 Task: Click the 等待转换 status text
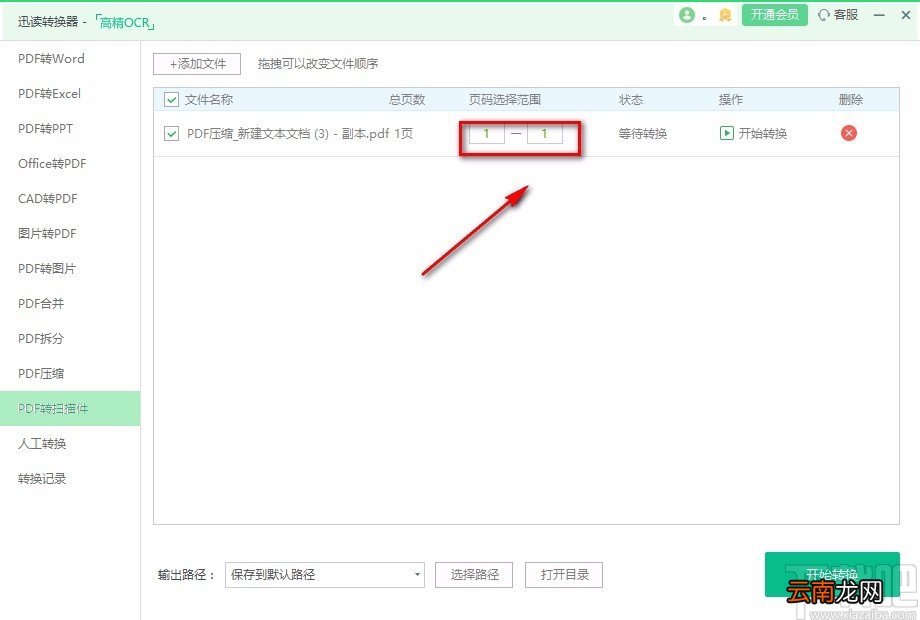642,134
